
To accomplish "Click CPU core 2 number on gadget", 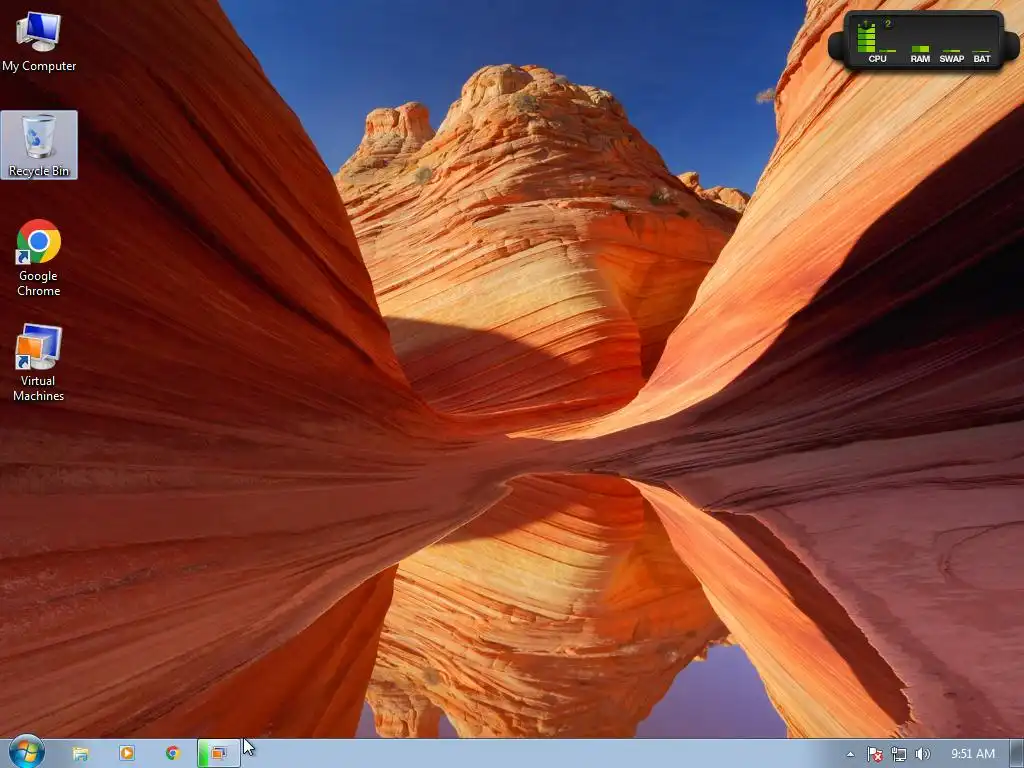I will click(888, 24).
